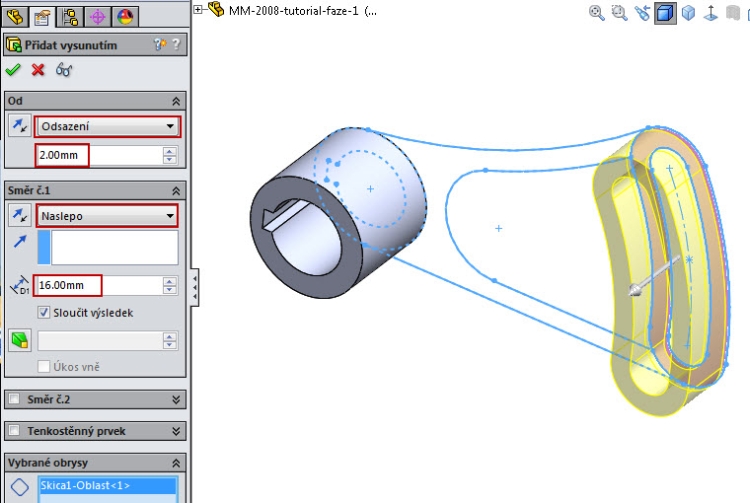Screen dimensions: 750x503
Task: Click the reverse direction icon in Od
Action: click(20, 126)
